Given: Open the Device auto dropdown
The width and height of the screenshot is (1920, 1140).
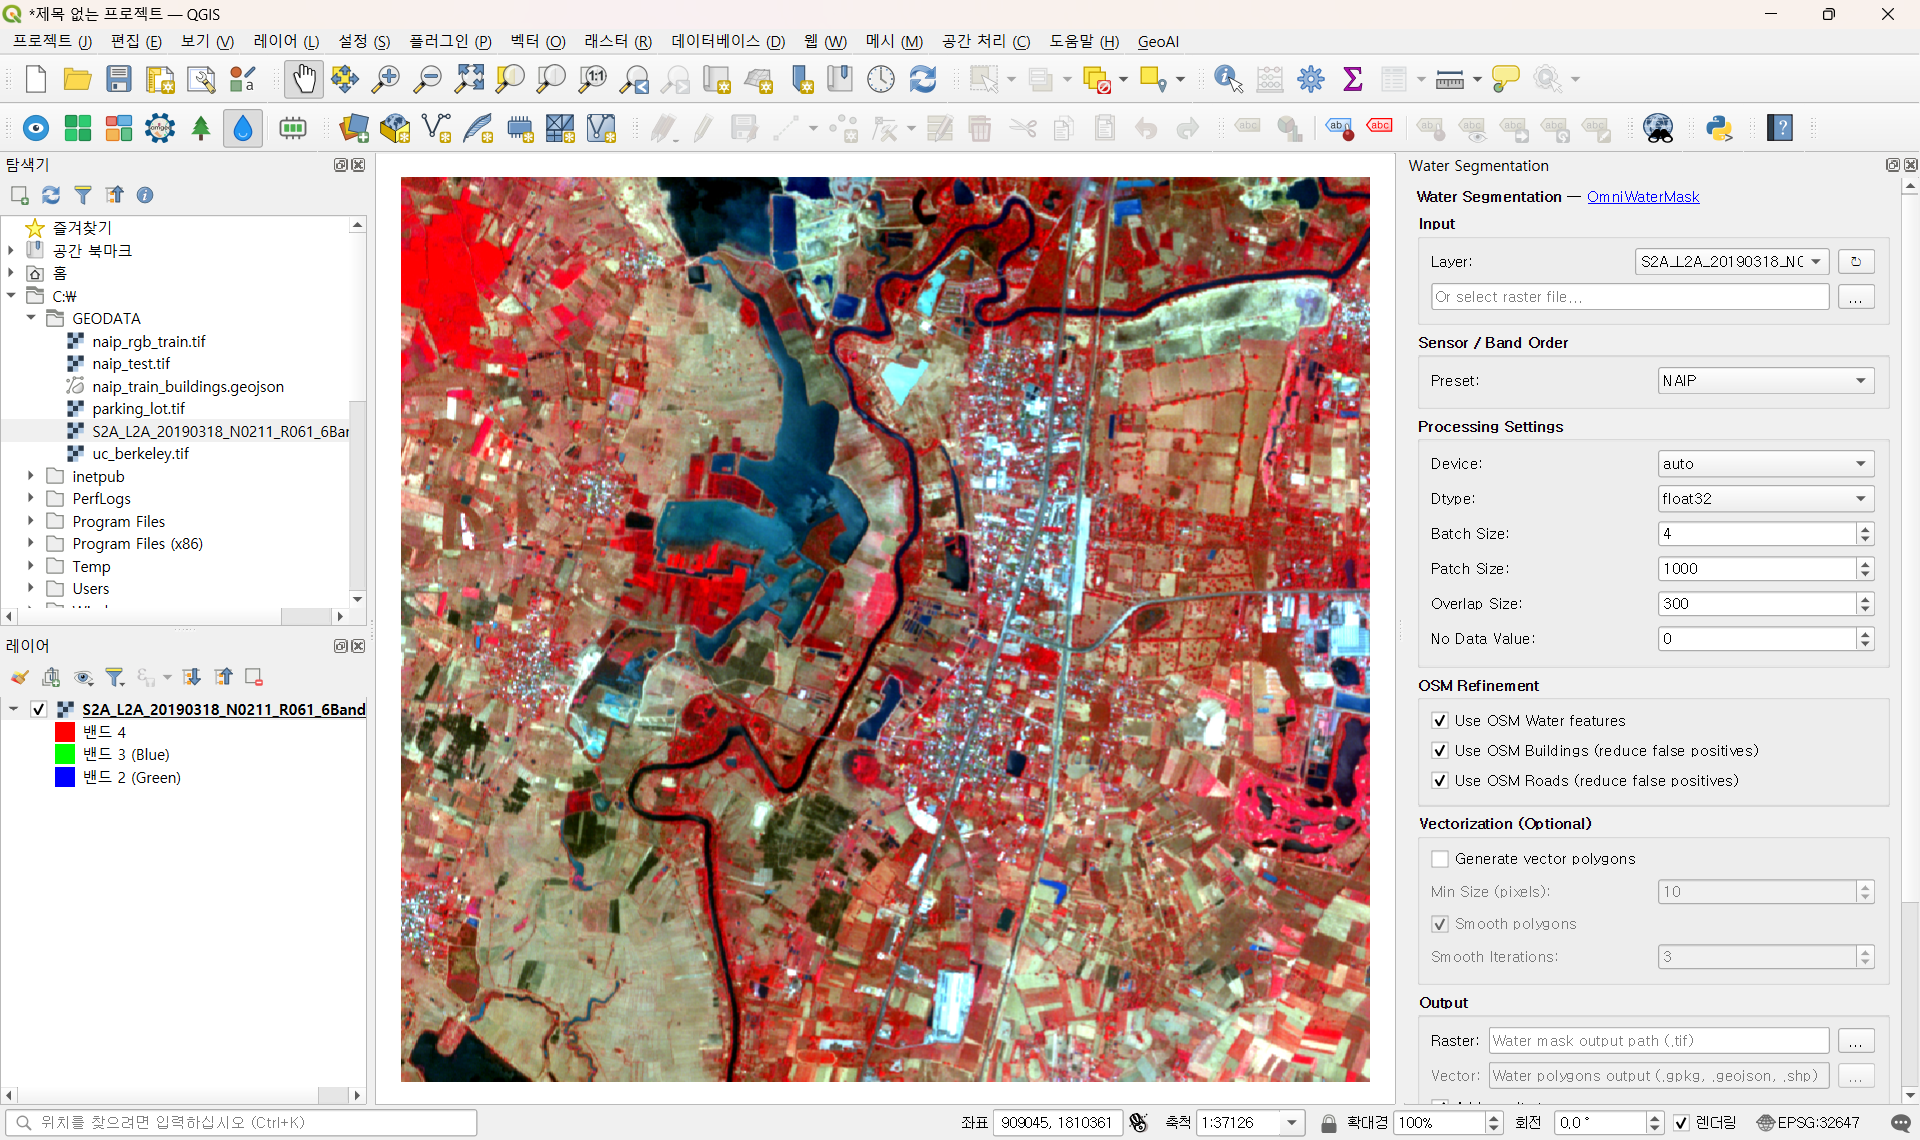Looking at the screenshot, I should click(x=1765, y=463).
